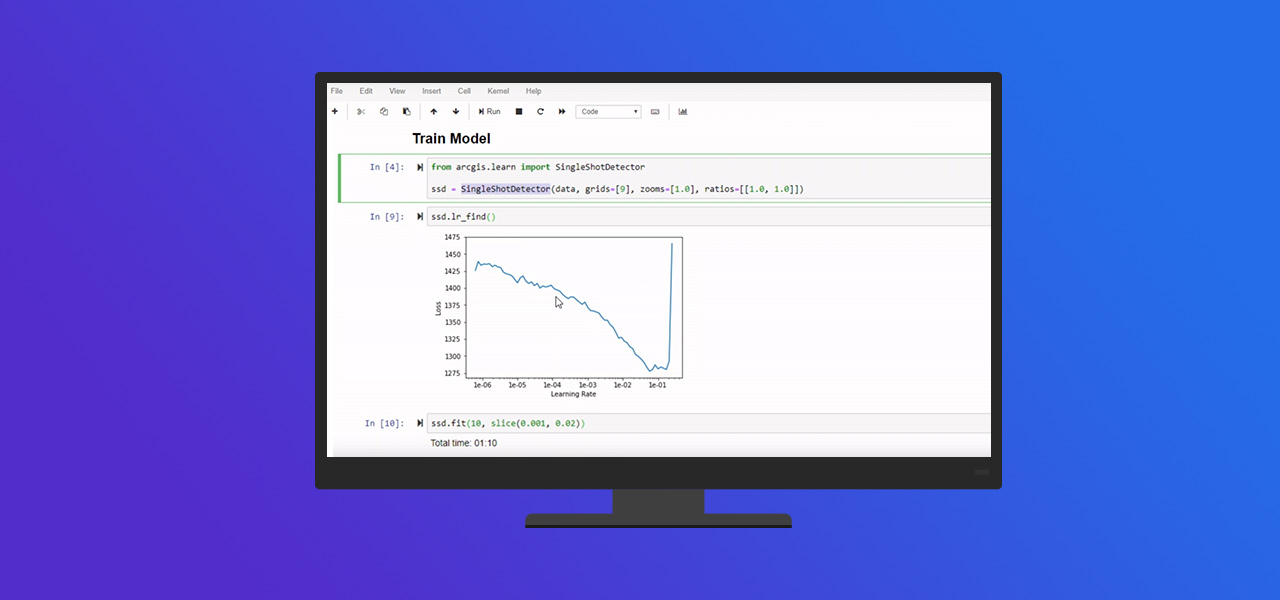Open the Help menu
The height and width of the screenshot is (600, 1280).
pos(533,91)
